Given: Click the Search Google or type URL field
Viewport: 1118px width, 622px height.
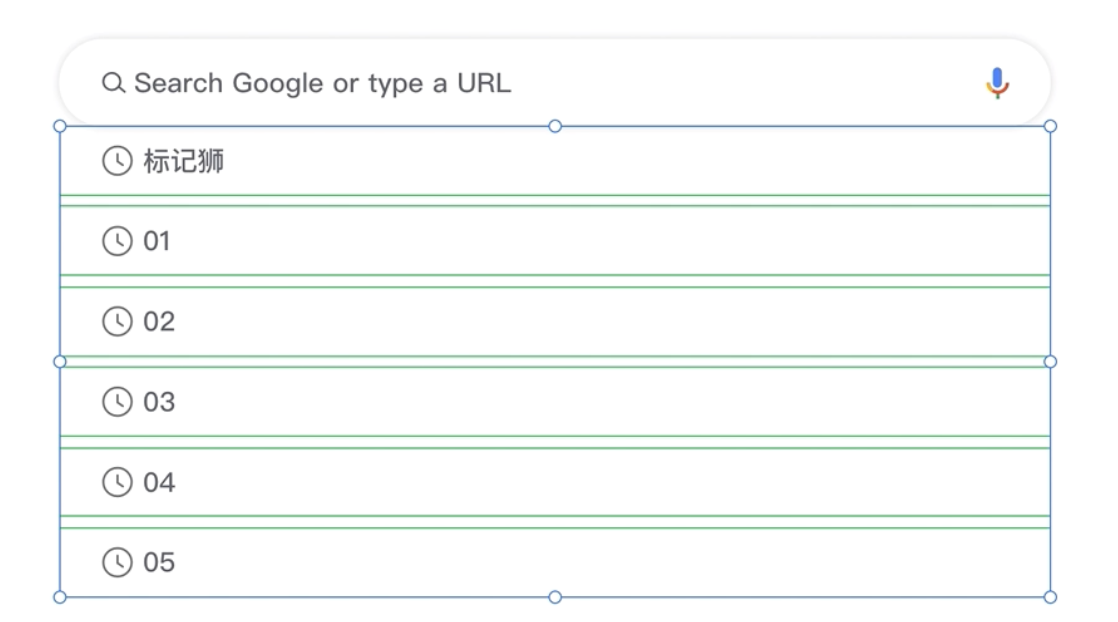Looking at the screenshot, I should (400, 84).
